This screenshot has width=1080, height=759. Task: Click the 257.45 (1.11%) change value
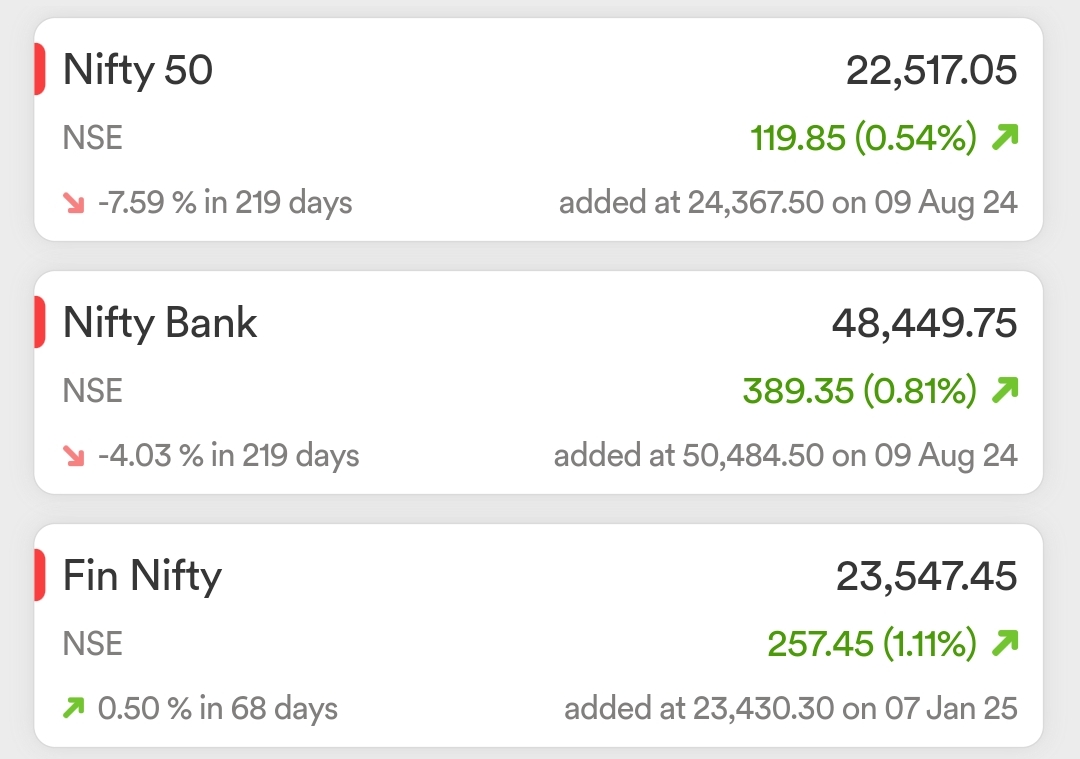click(x=871, y=644)
